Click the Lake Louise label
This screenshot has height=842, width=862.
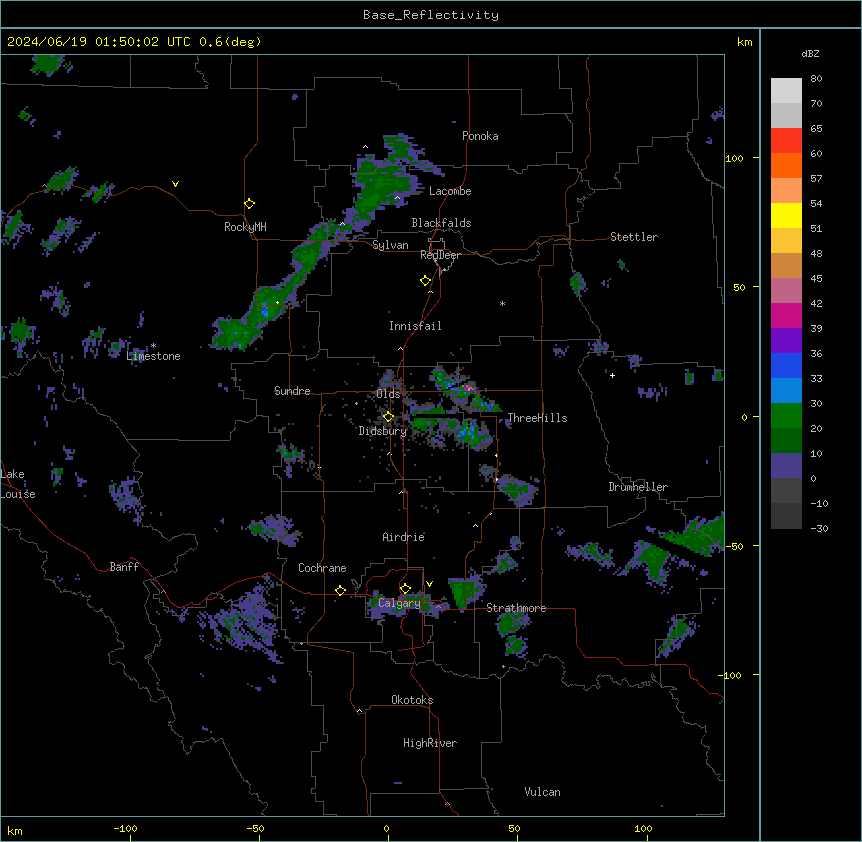[x=18, y=484]
